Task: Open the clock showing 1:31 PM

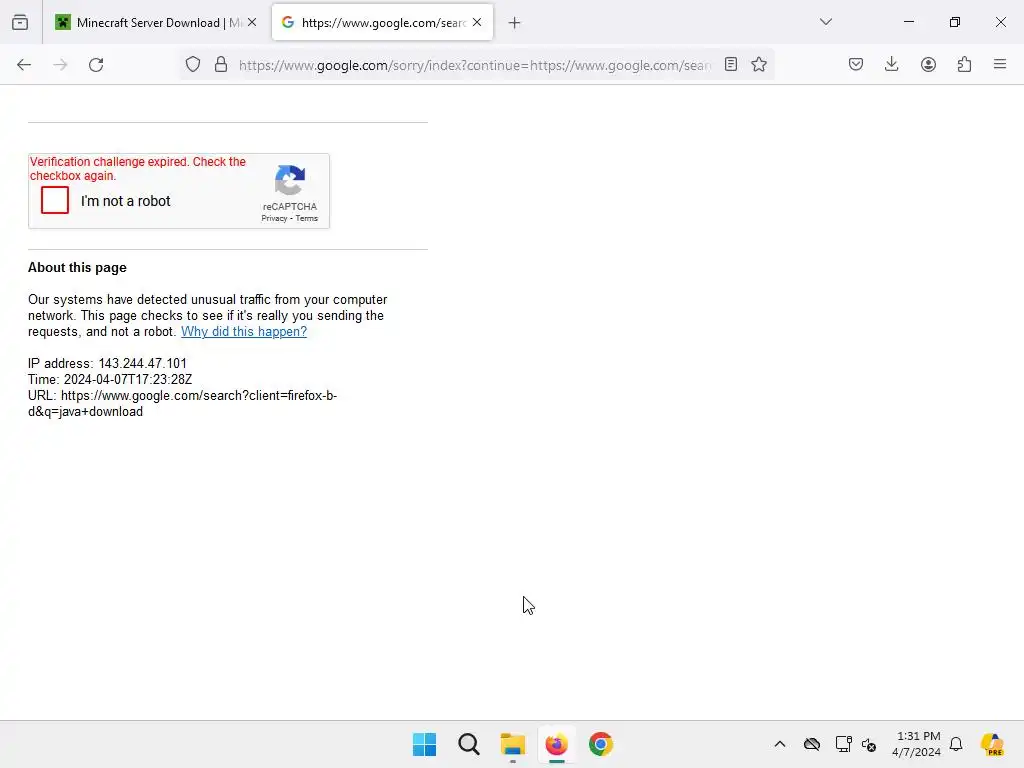Action: click(917, 744)
